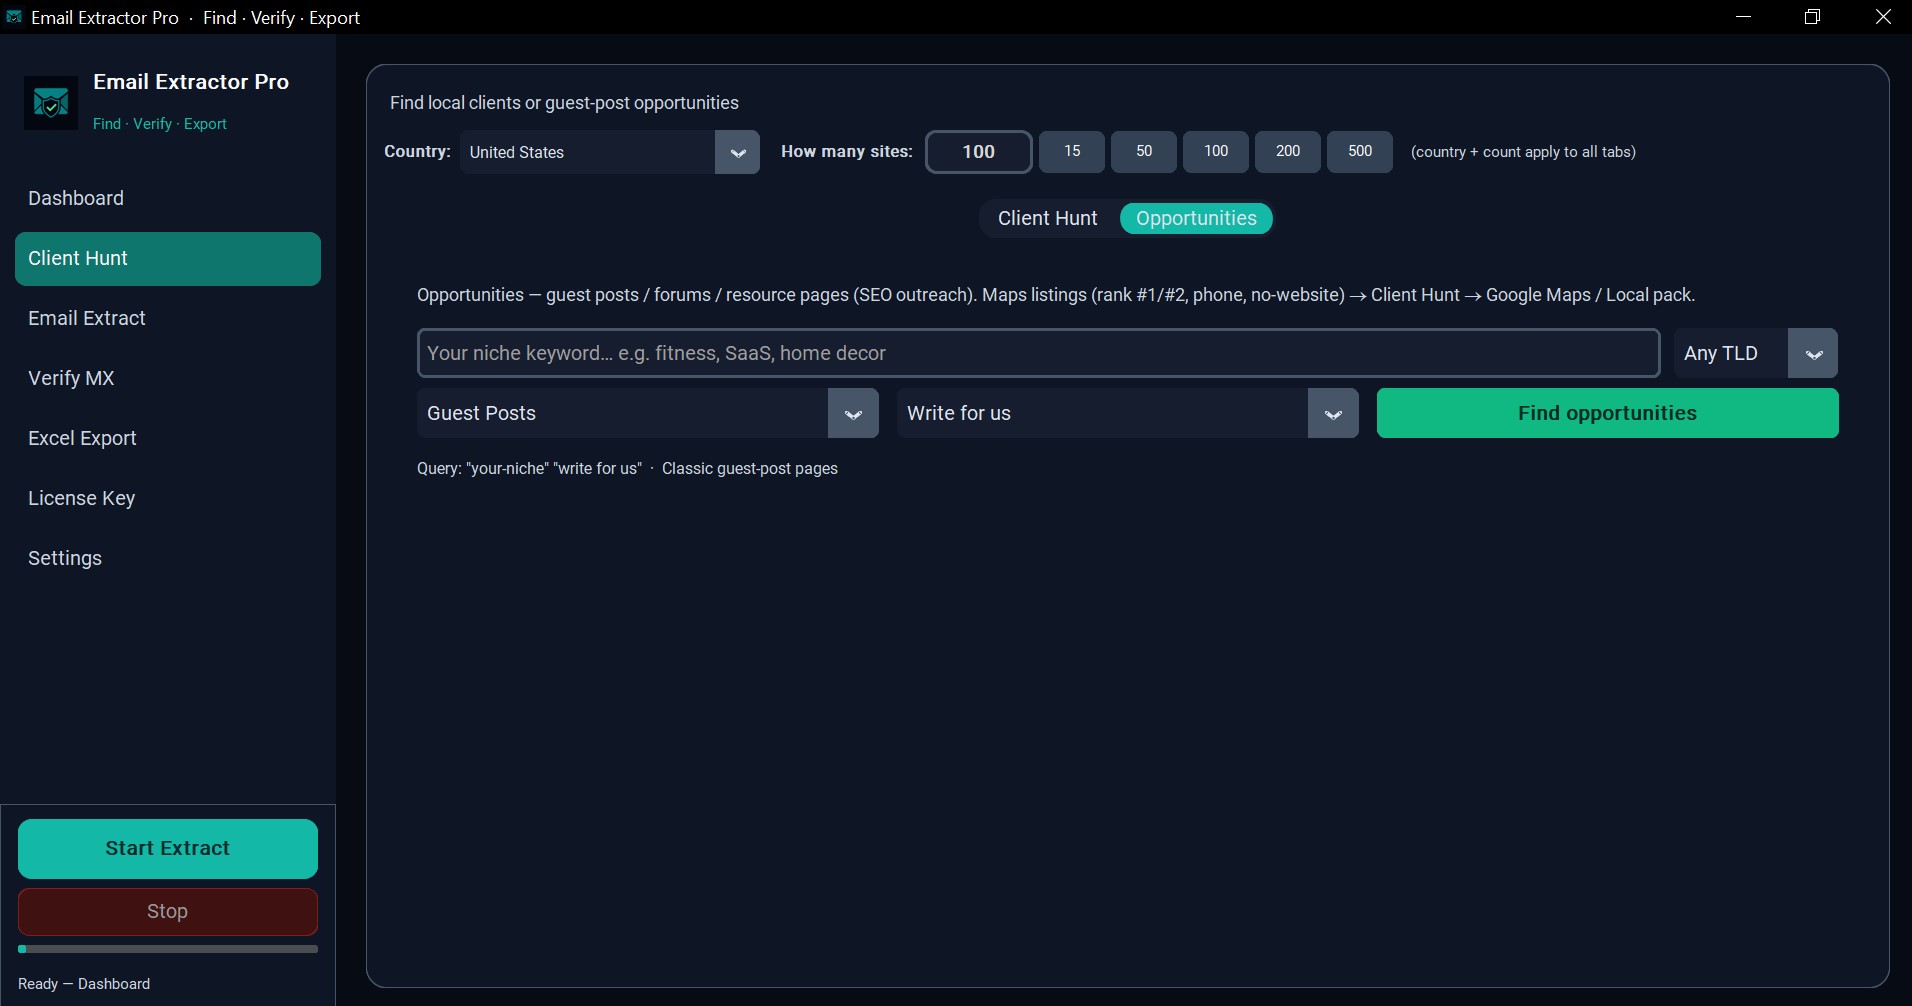
Task: Click the title bar app icon
Action: click(x=14, y=17)
